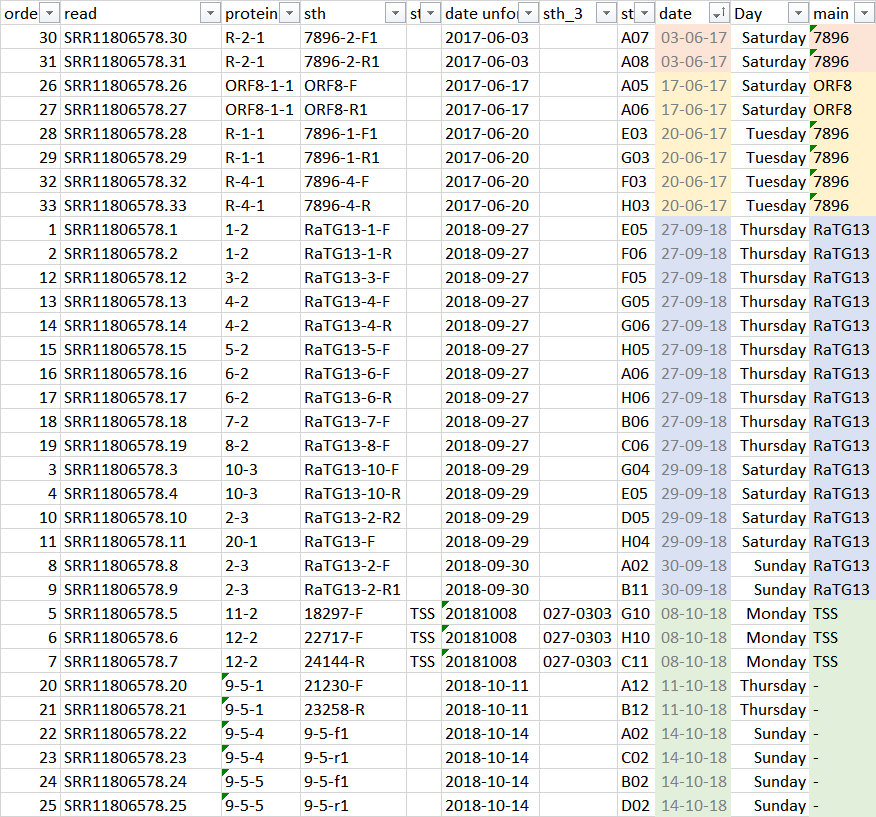Viewport: 876px width, 817px height.
Task: Click the 'sth_3' column header label
Action: click(563, 13)
